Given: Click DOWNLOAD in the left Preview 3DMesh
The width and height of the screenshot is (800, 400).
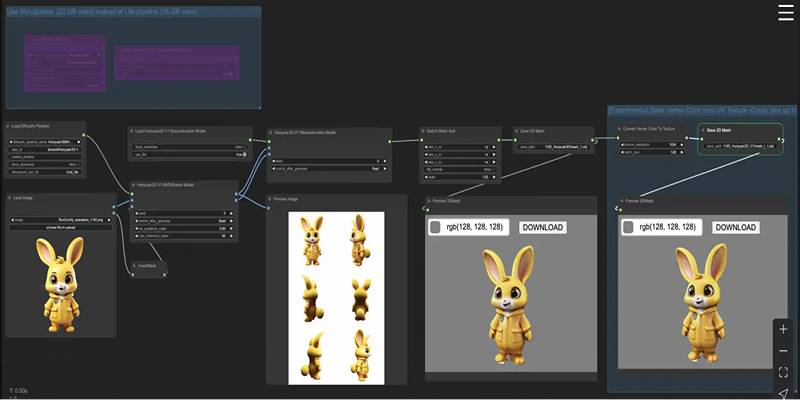Looking at the screenshot, I should 542,228.
